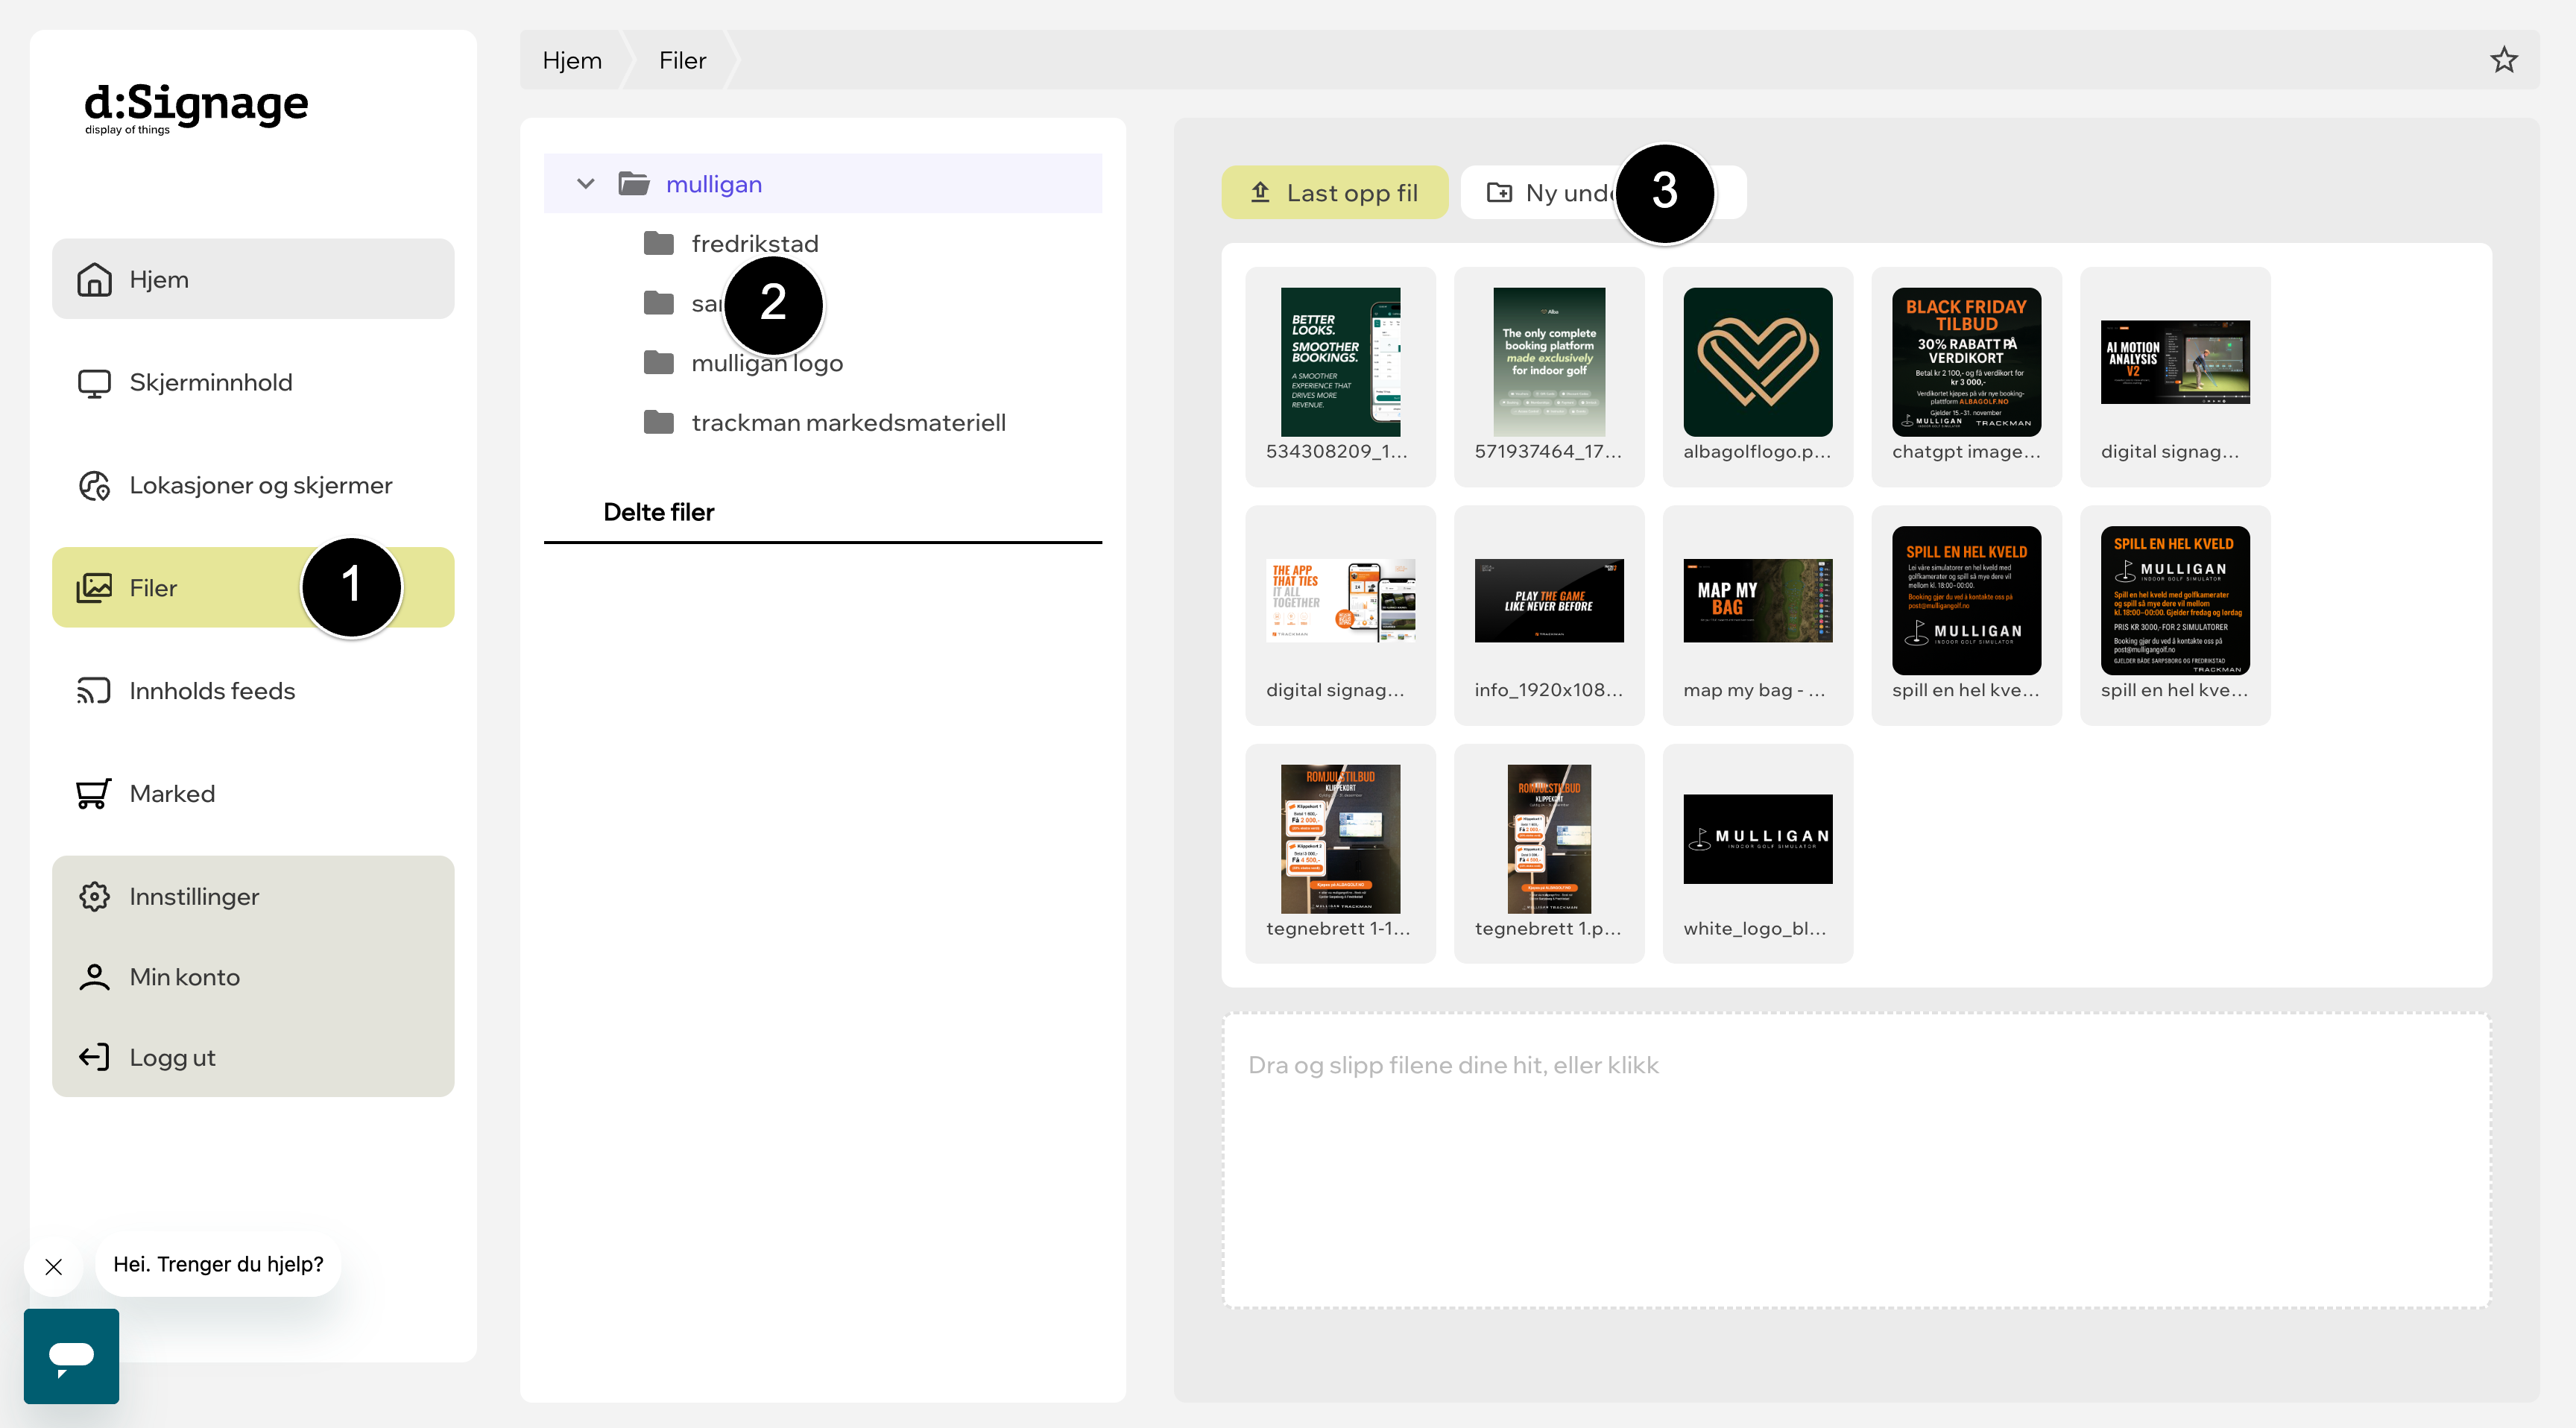Click the drag and drop upload zone
Screen dimensions: 2576x1428
[x=1856, y=1160]
